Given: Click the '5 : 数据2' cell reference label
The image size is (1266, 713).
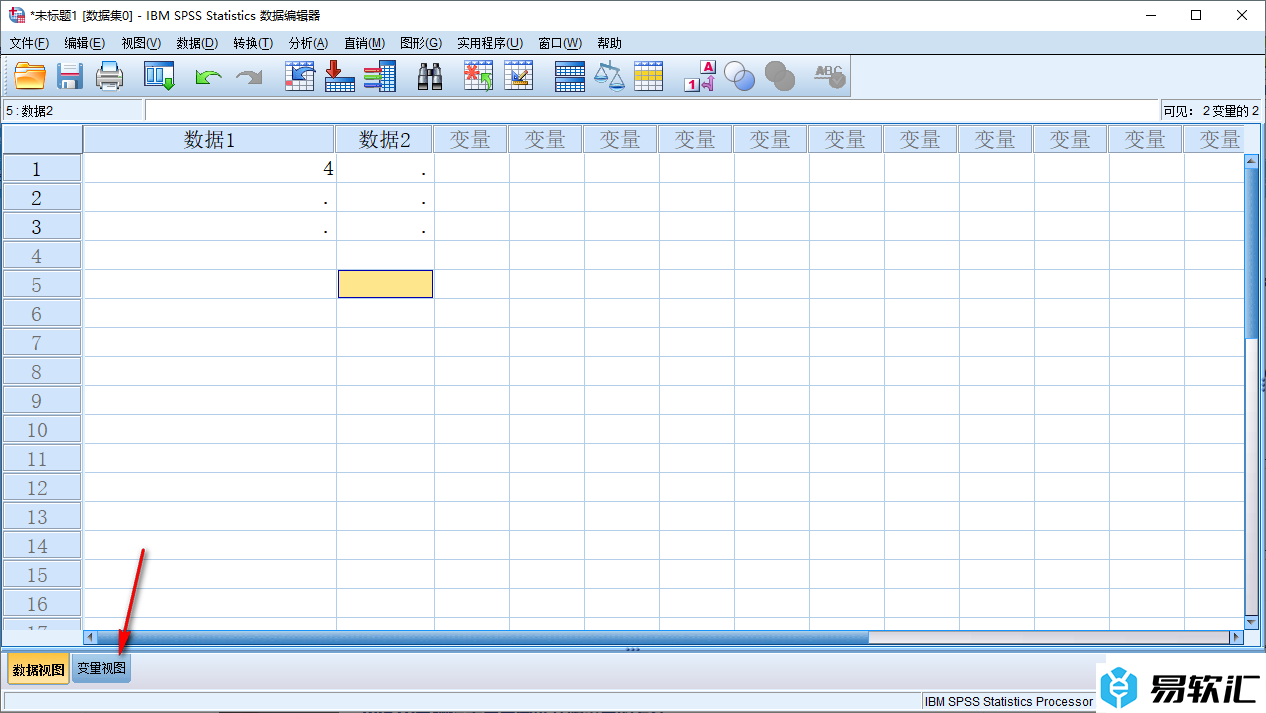Looking at the screenshot, I should pos(73,110).
